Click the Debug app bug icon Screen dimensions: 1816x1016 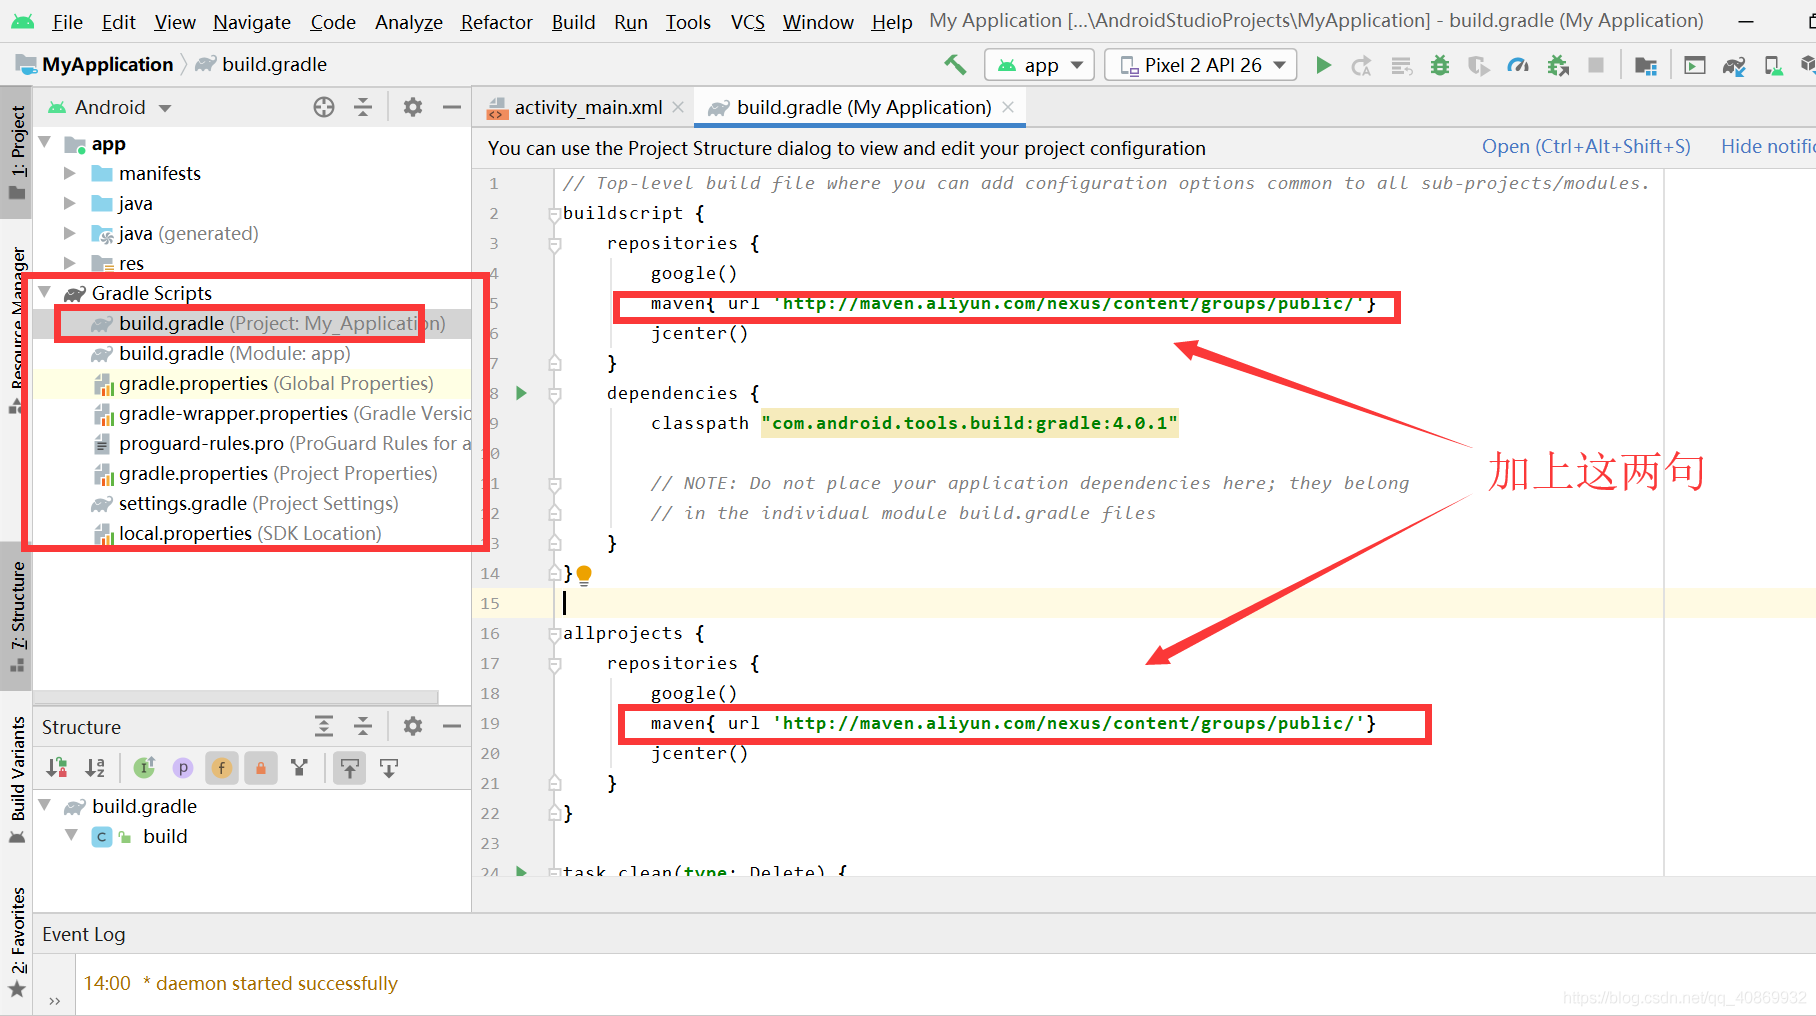pyautogui.click(x=1440, y=65)
